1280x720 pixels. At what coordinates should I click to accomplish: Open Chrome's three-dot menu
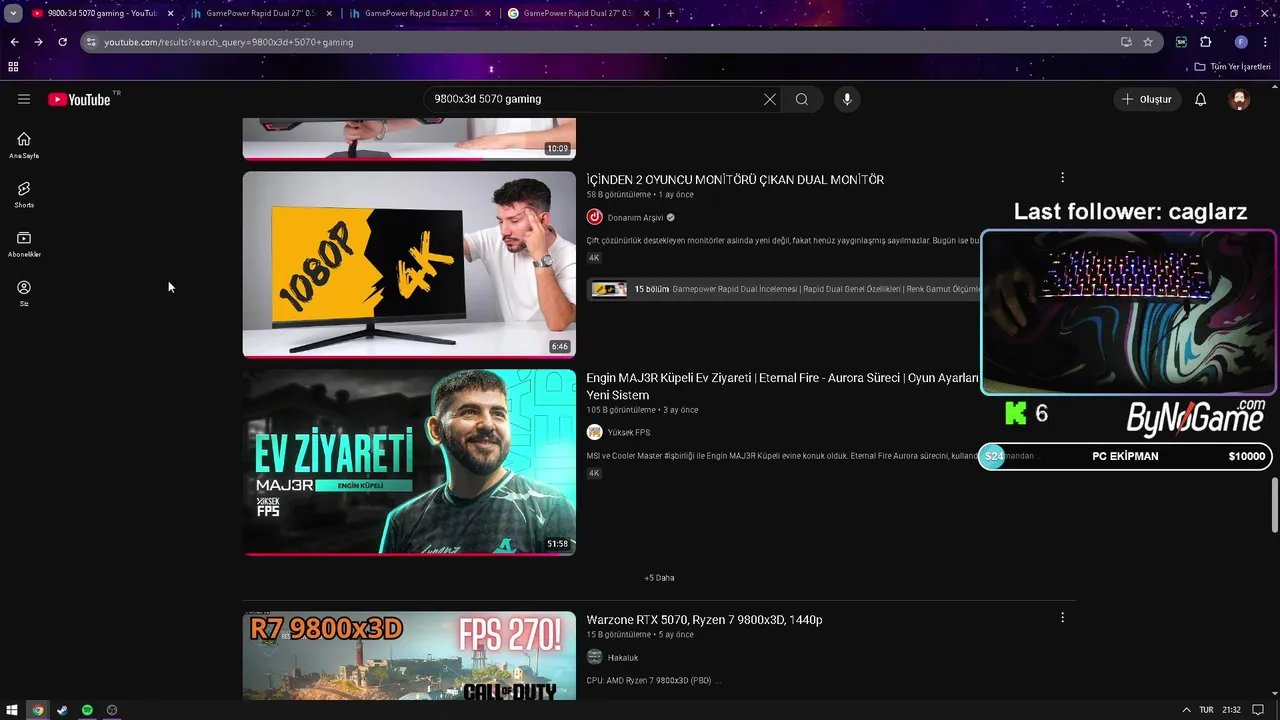click(x=1264, y=42)
